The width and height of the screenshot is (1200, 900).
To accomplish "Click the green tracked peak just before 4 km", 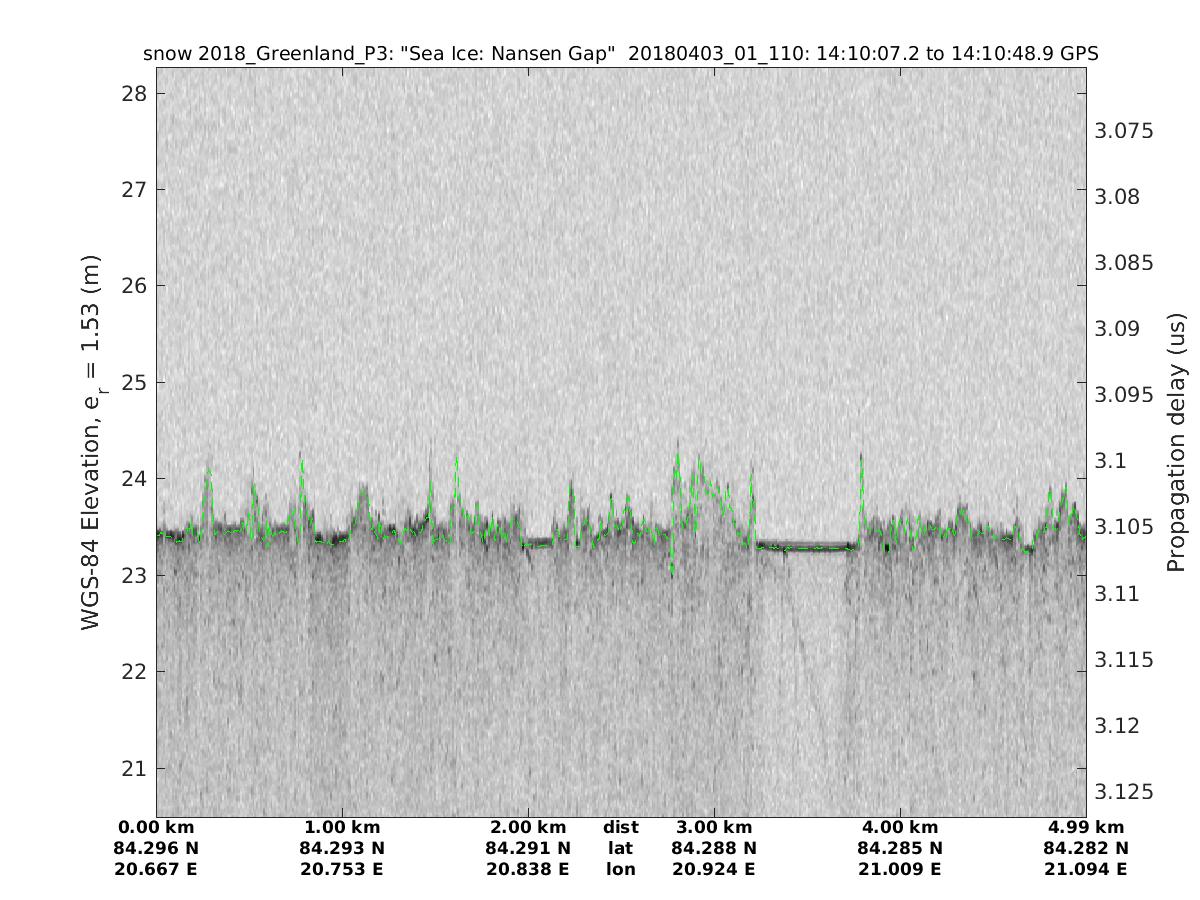I will pyautogui.click(x=860, y=460).
